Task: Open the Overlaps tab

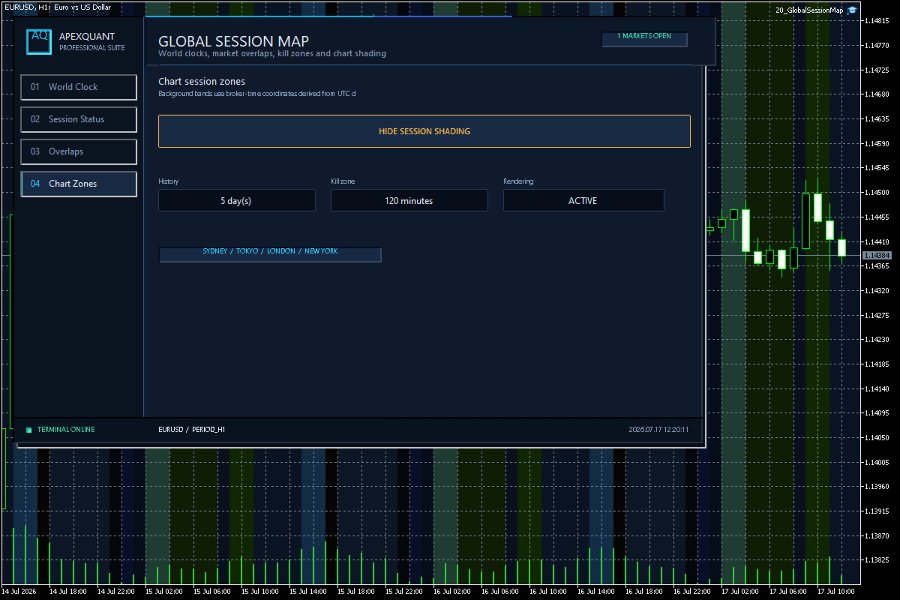Action: 79,152
